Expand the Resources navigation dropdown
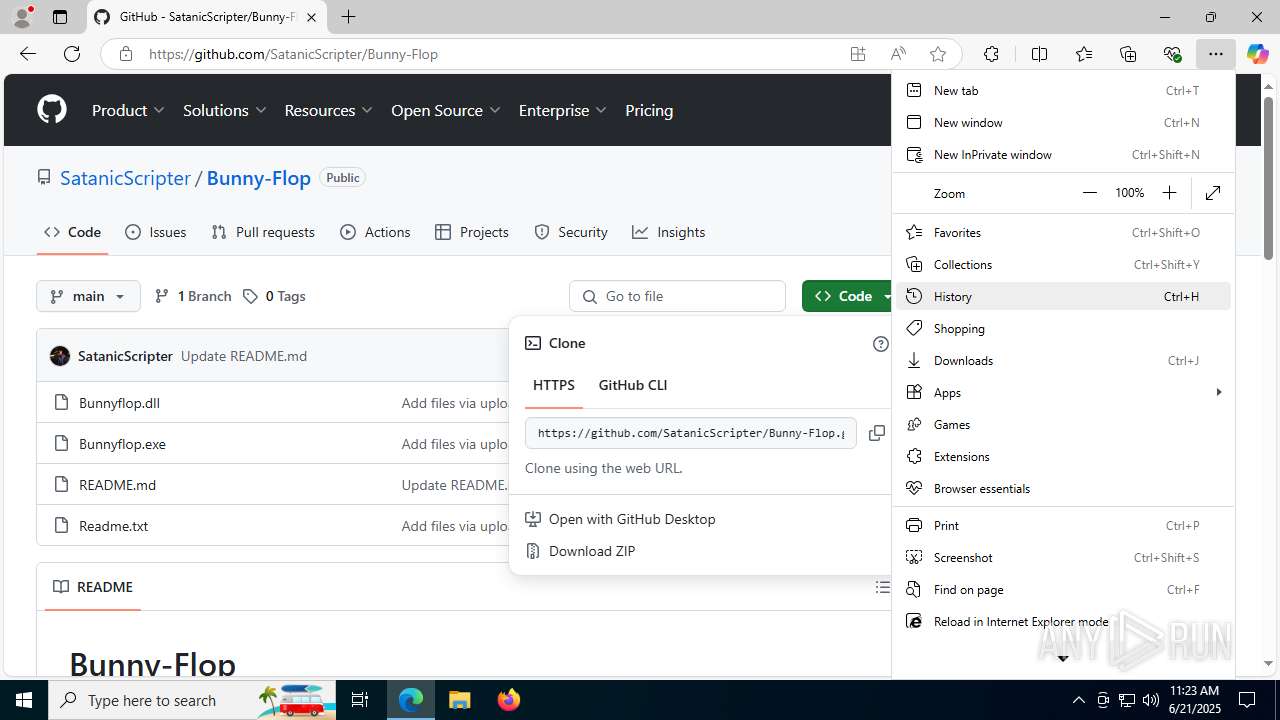Screen dimensions: 1280x720 [x=328, y=110]
